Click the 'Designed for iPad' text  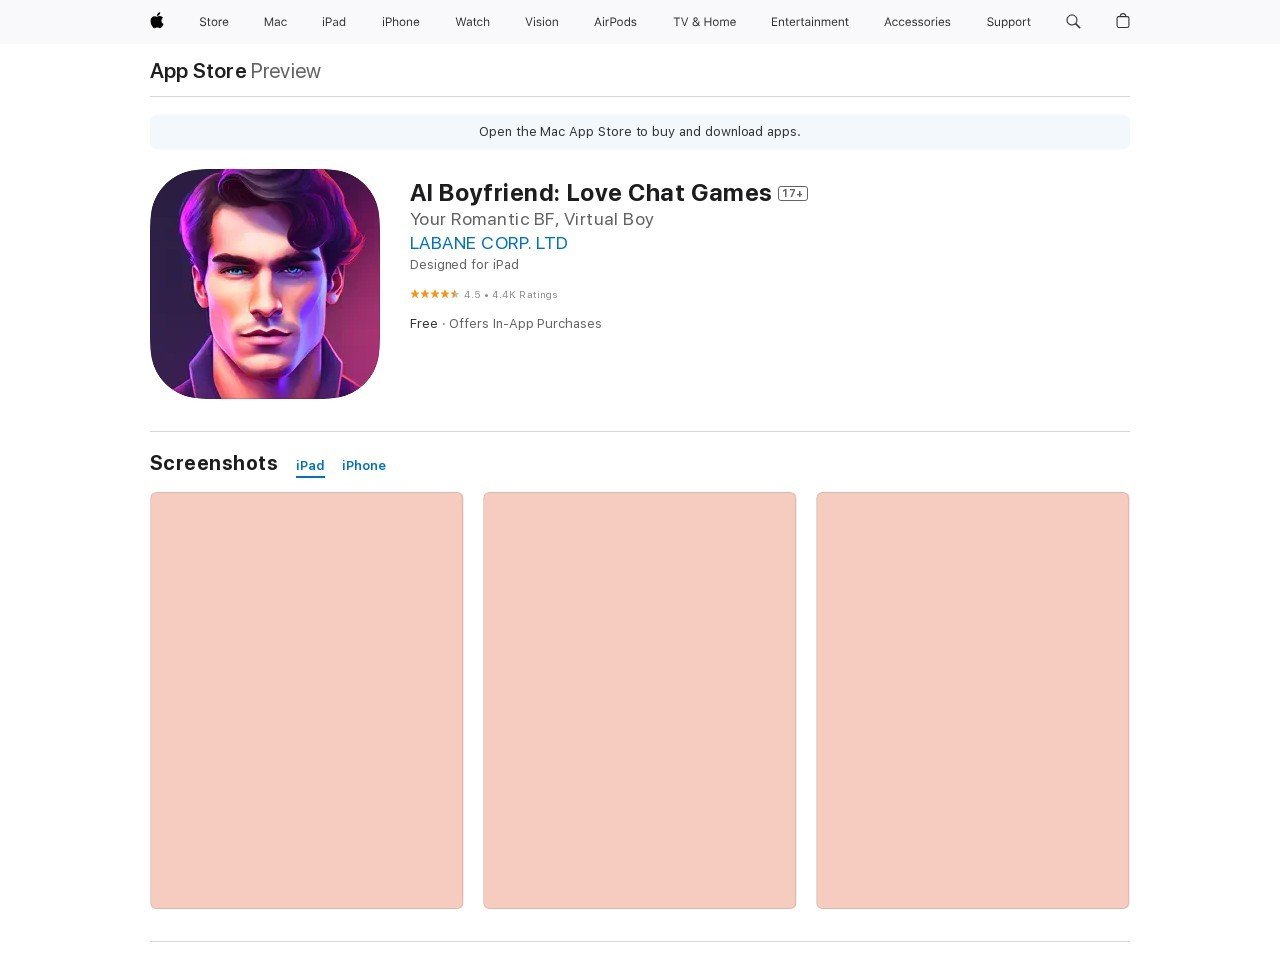pyautogui.click(x=464, y=265)
